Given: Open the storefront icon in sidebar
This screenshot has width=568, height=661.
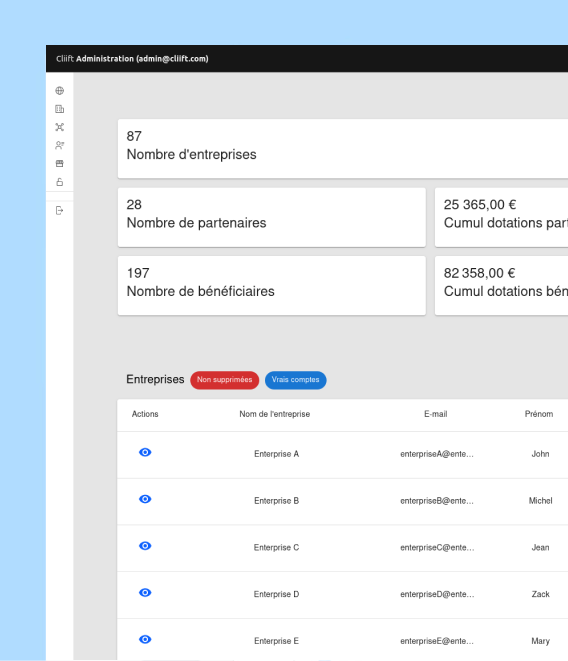Looking at the screenshot, I should [x=59, y=164].
